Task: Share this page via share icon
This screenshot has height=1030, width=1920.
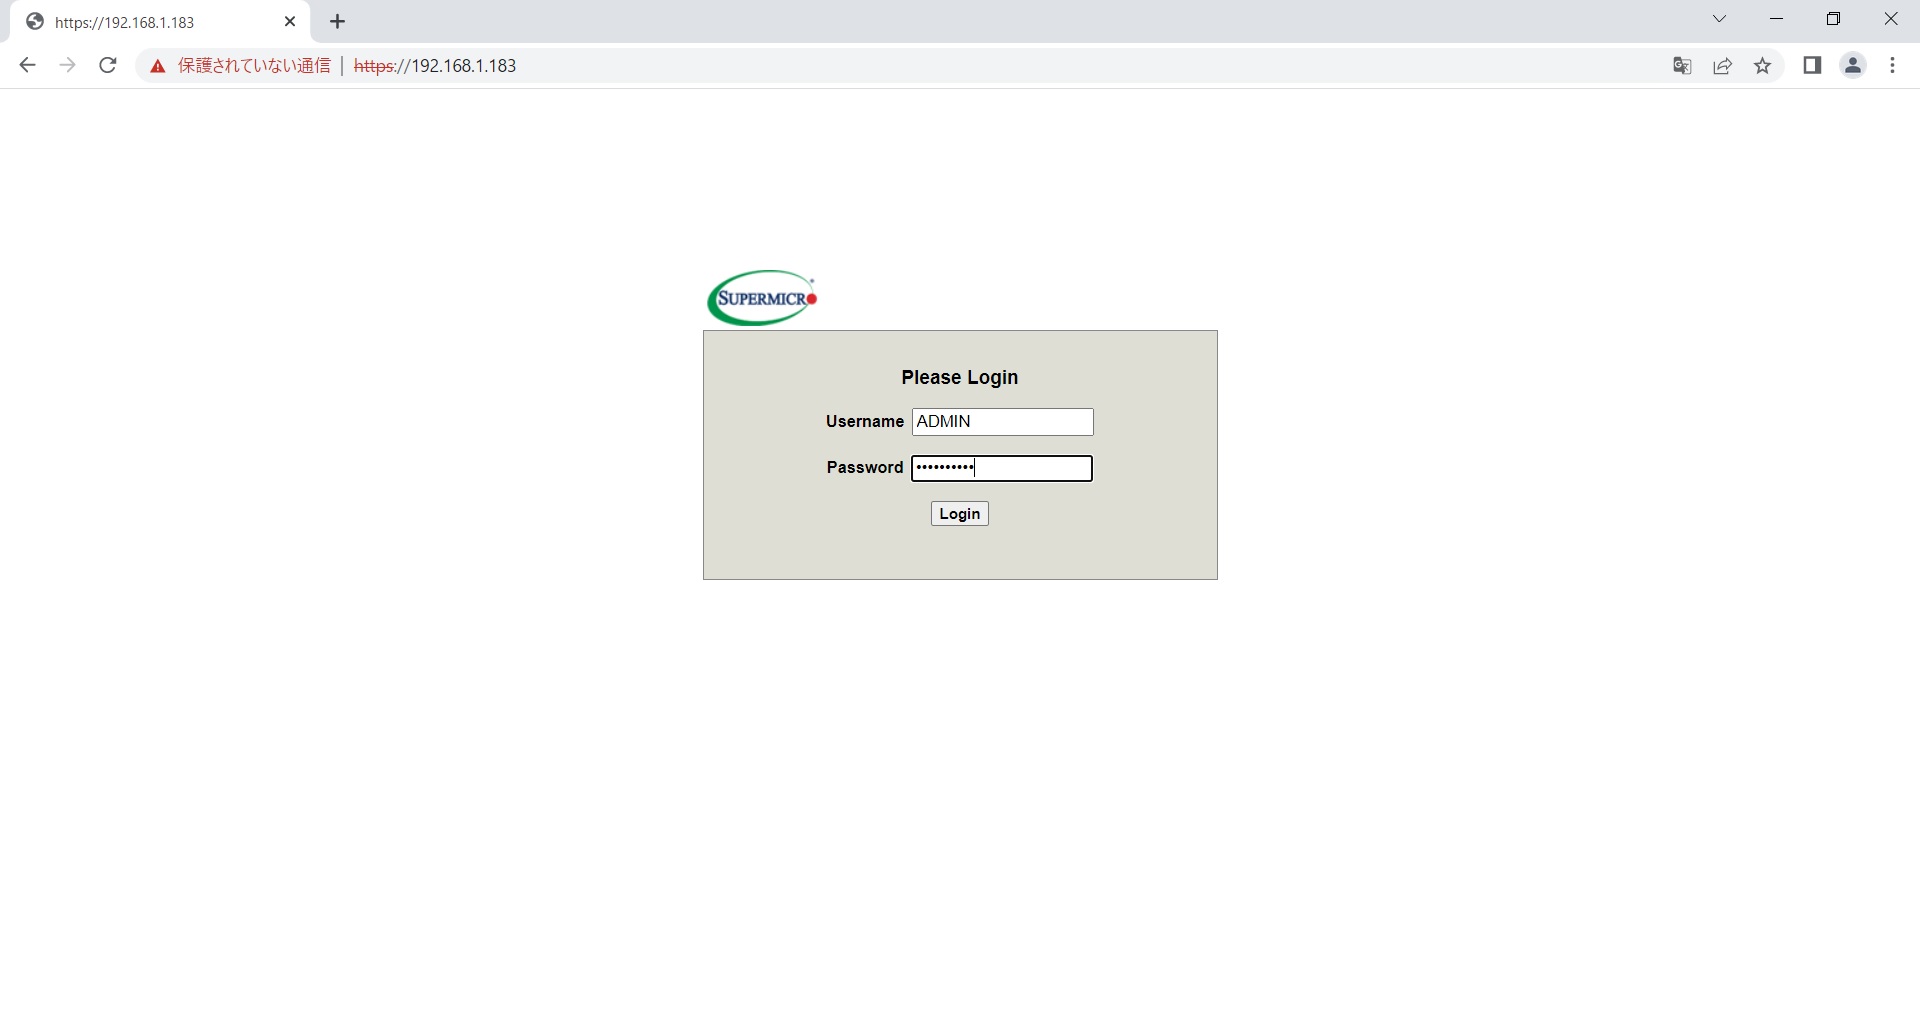Action: (x=1722, y=66)
